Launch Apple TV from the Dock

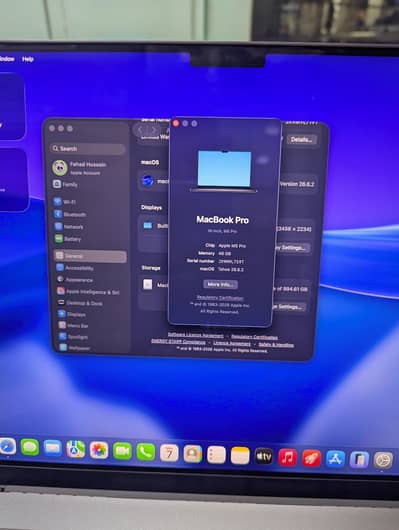point(263,457)
